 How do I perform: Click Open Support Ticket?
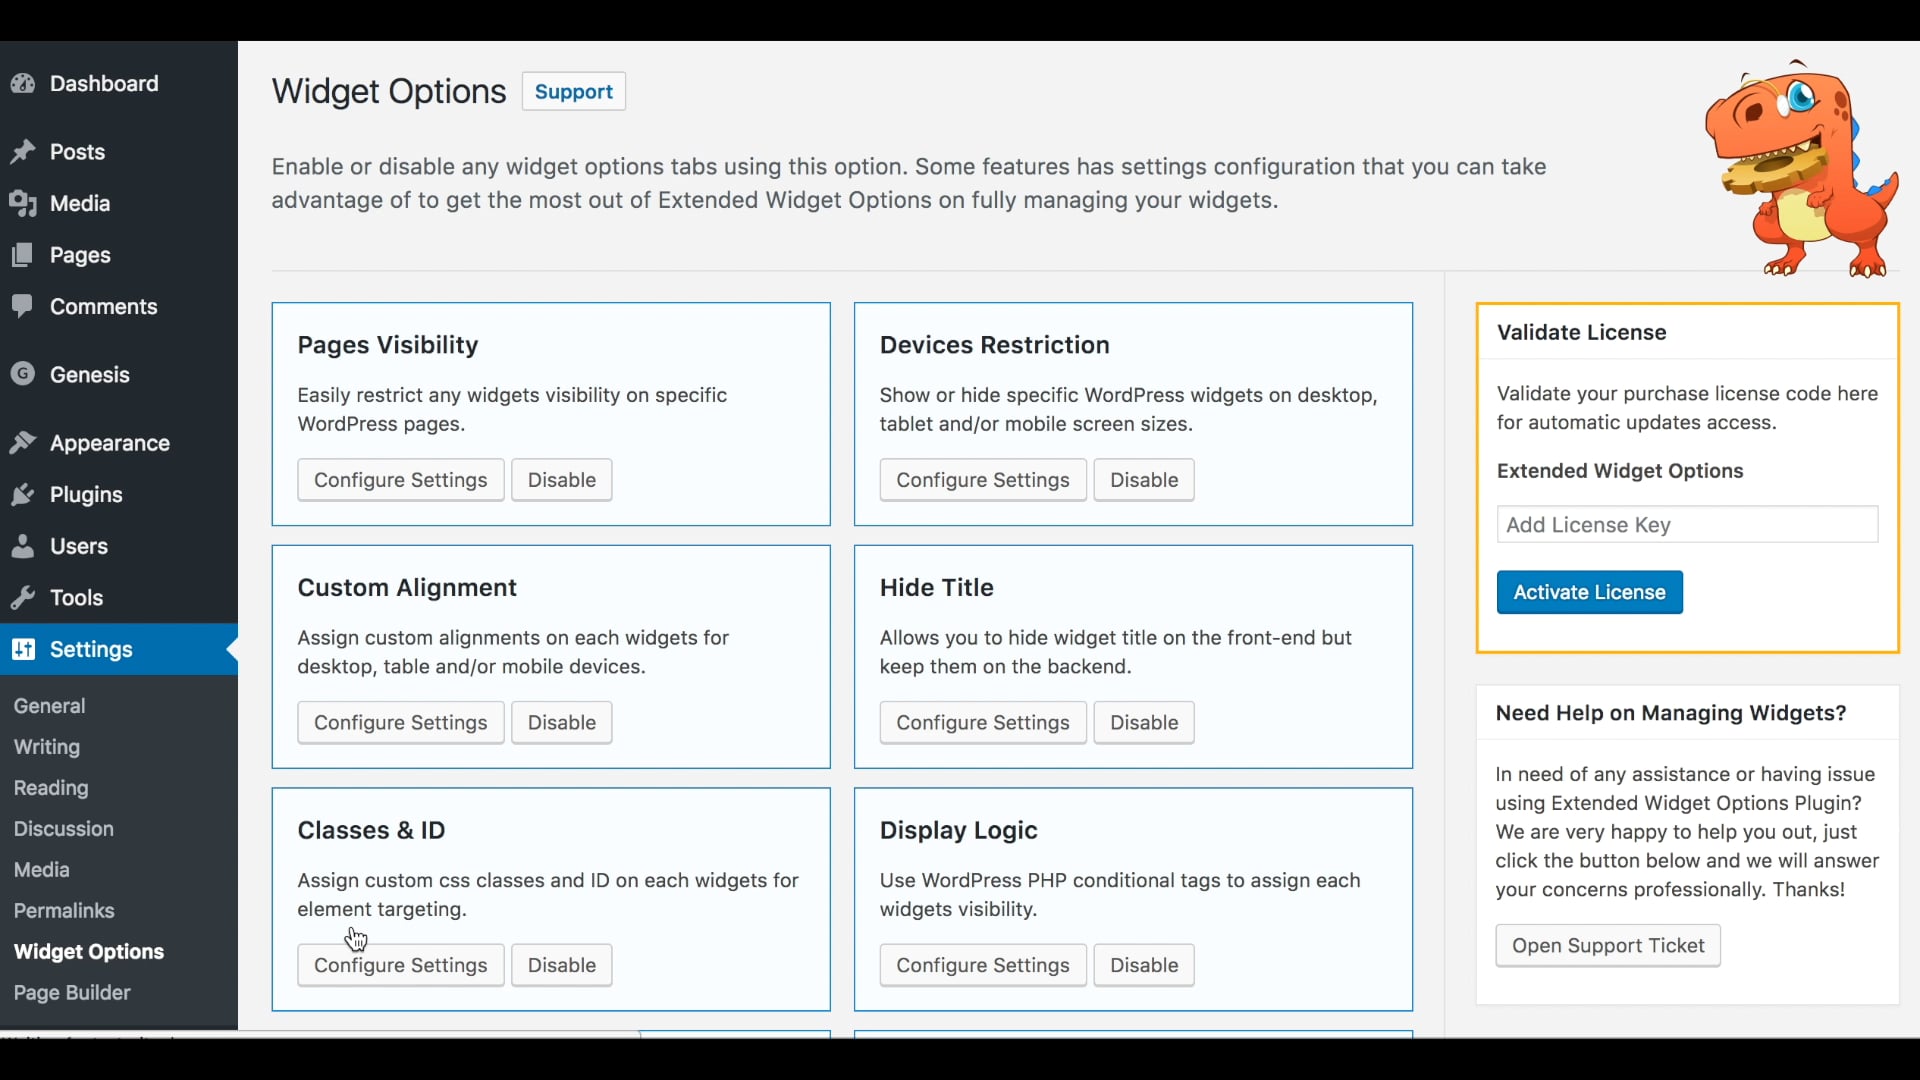[x=1608, y=945]
